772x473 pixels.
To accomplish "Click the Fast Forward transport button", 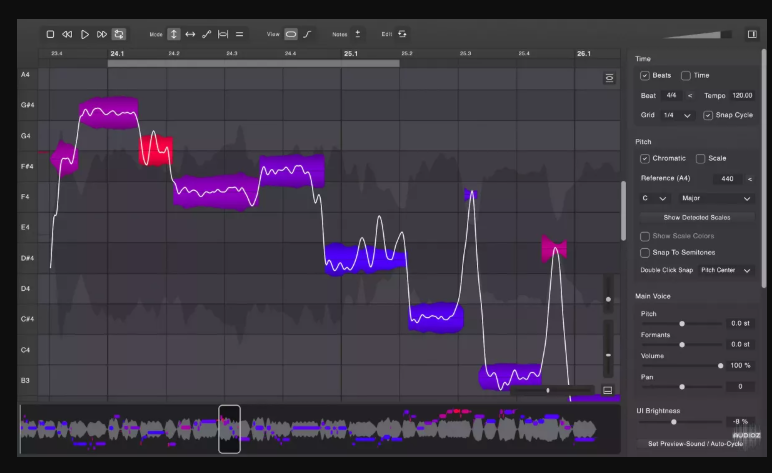I will pos(102,34).
